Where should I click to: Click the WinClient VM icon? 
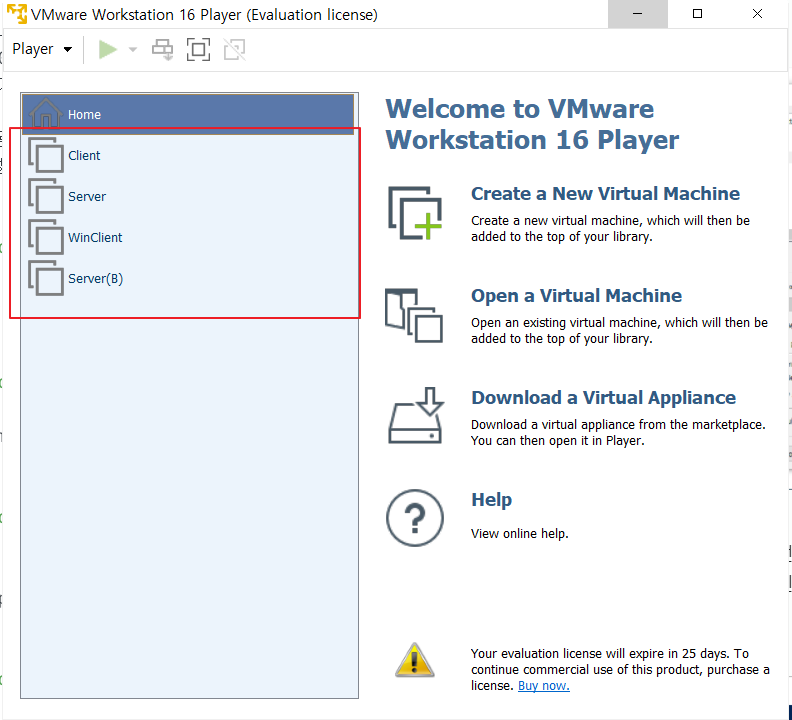(x=46, y=237)
